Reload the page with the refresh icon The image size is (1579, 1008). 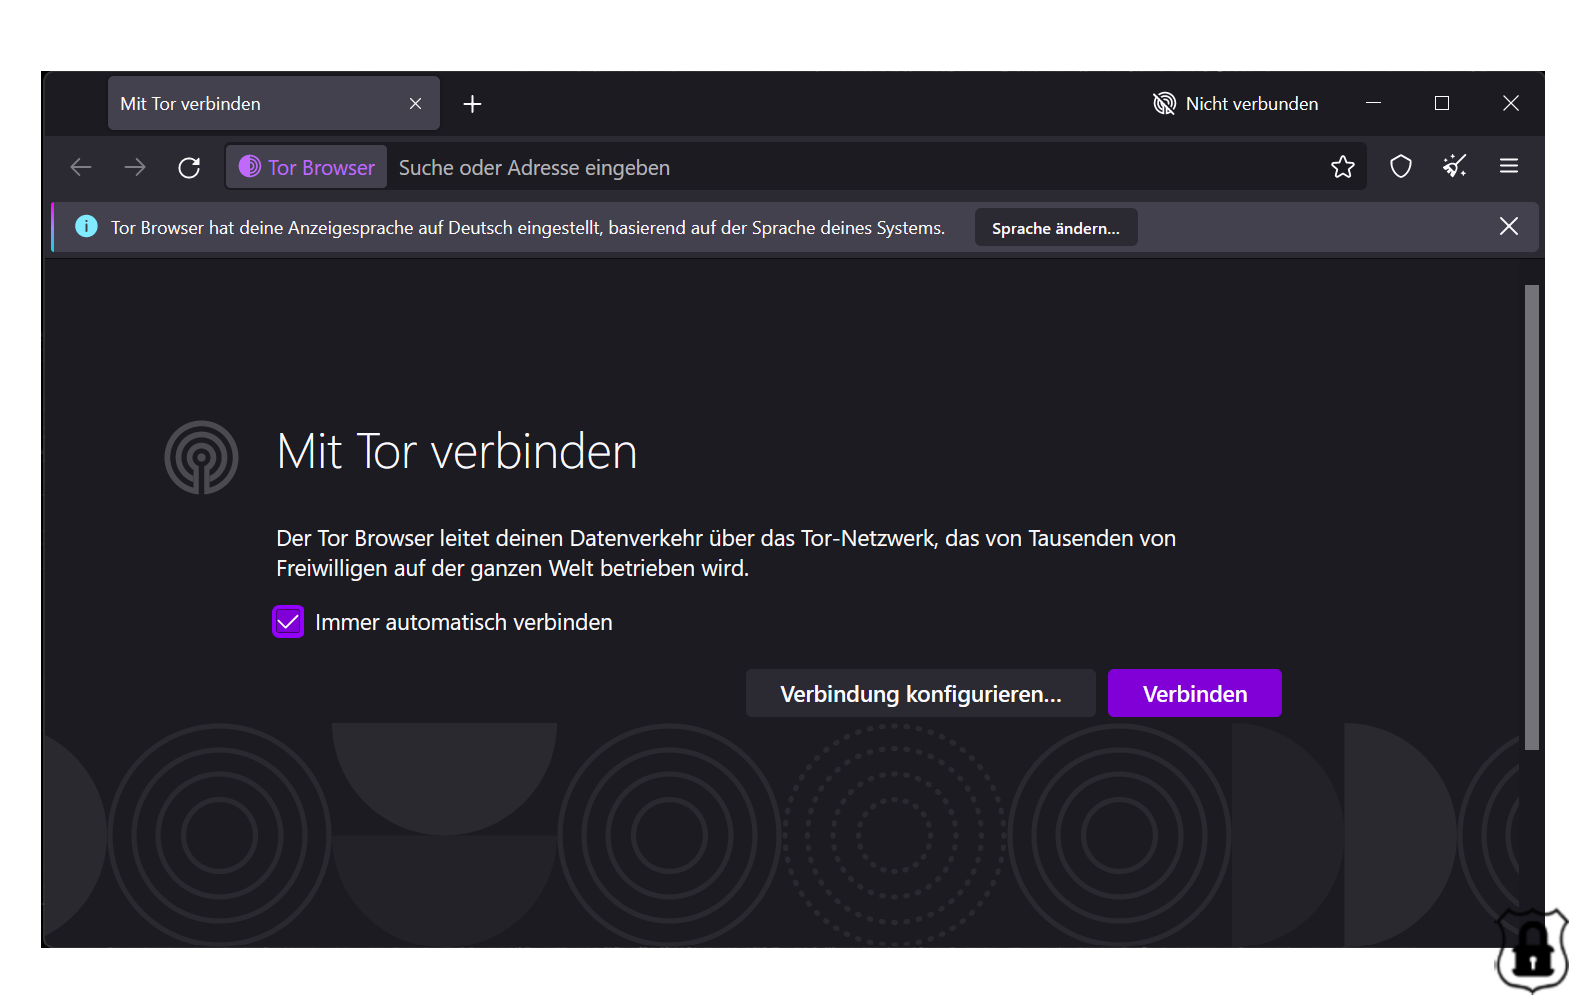pyautogui.click(x=189, y=167)
